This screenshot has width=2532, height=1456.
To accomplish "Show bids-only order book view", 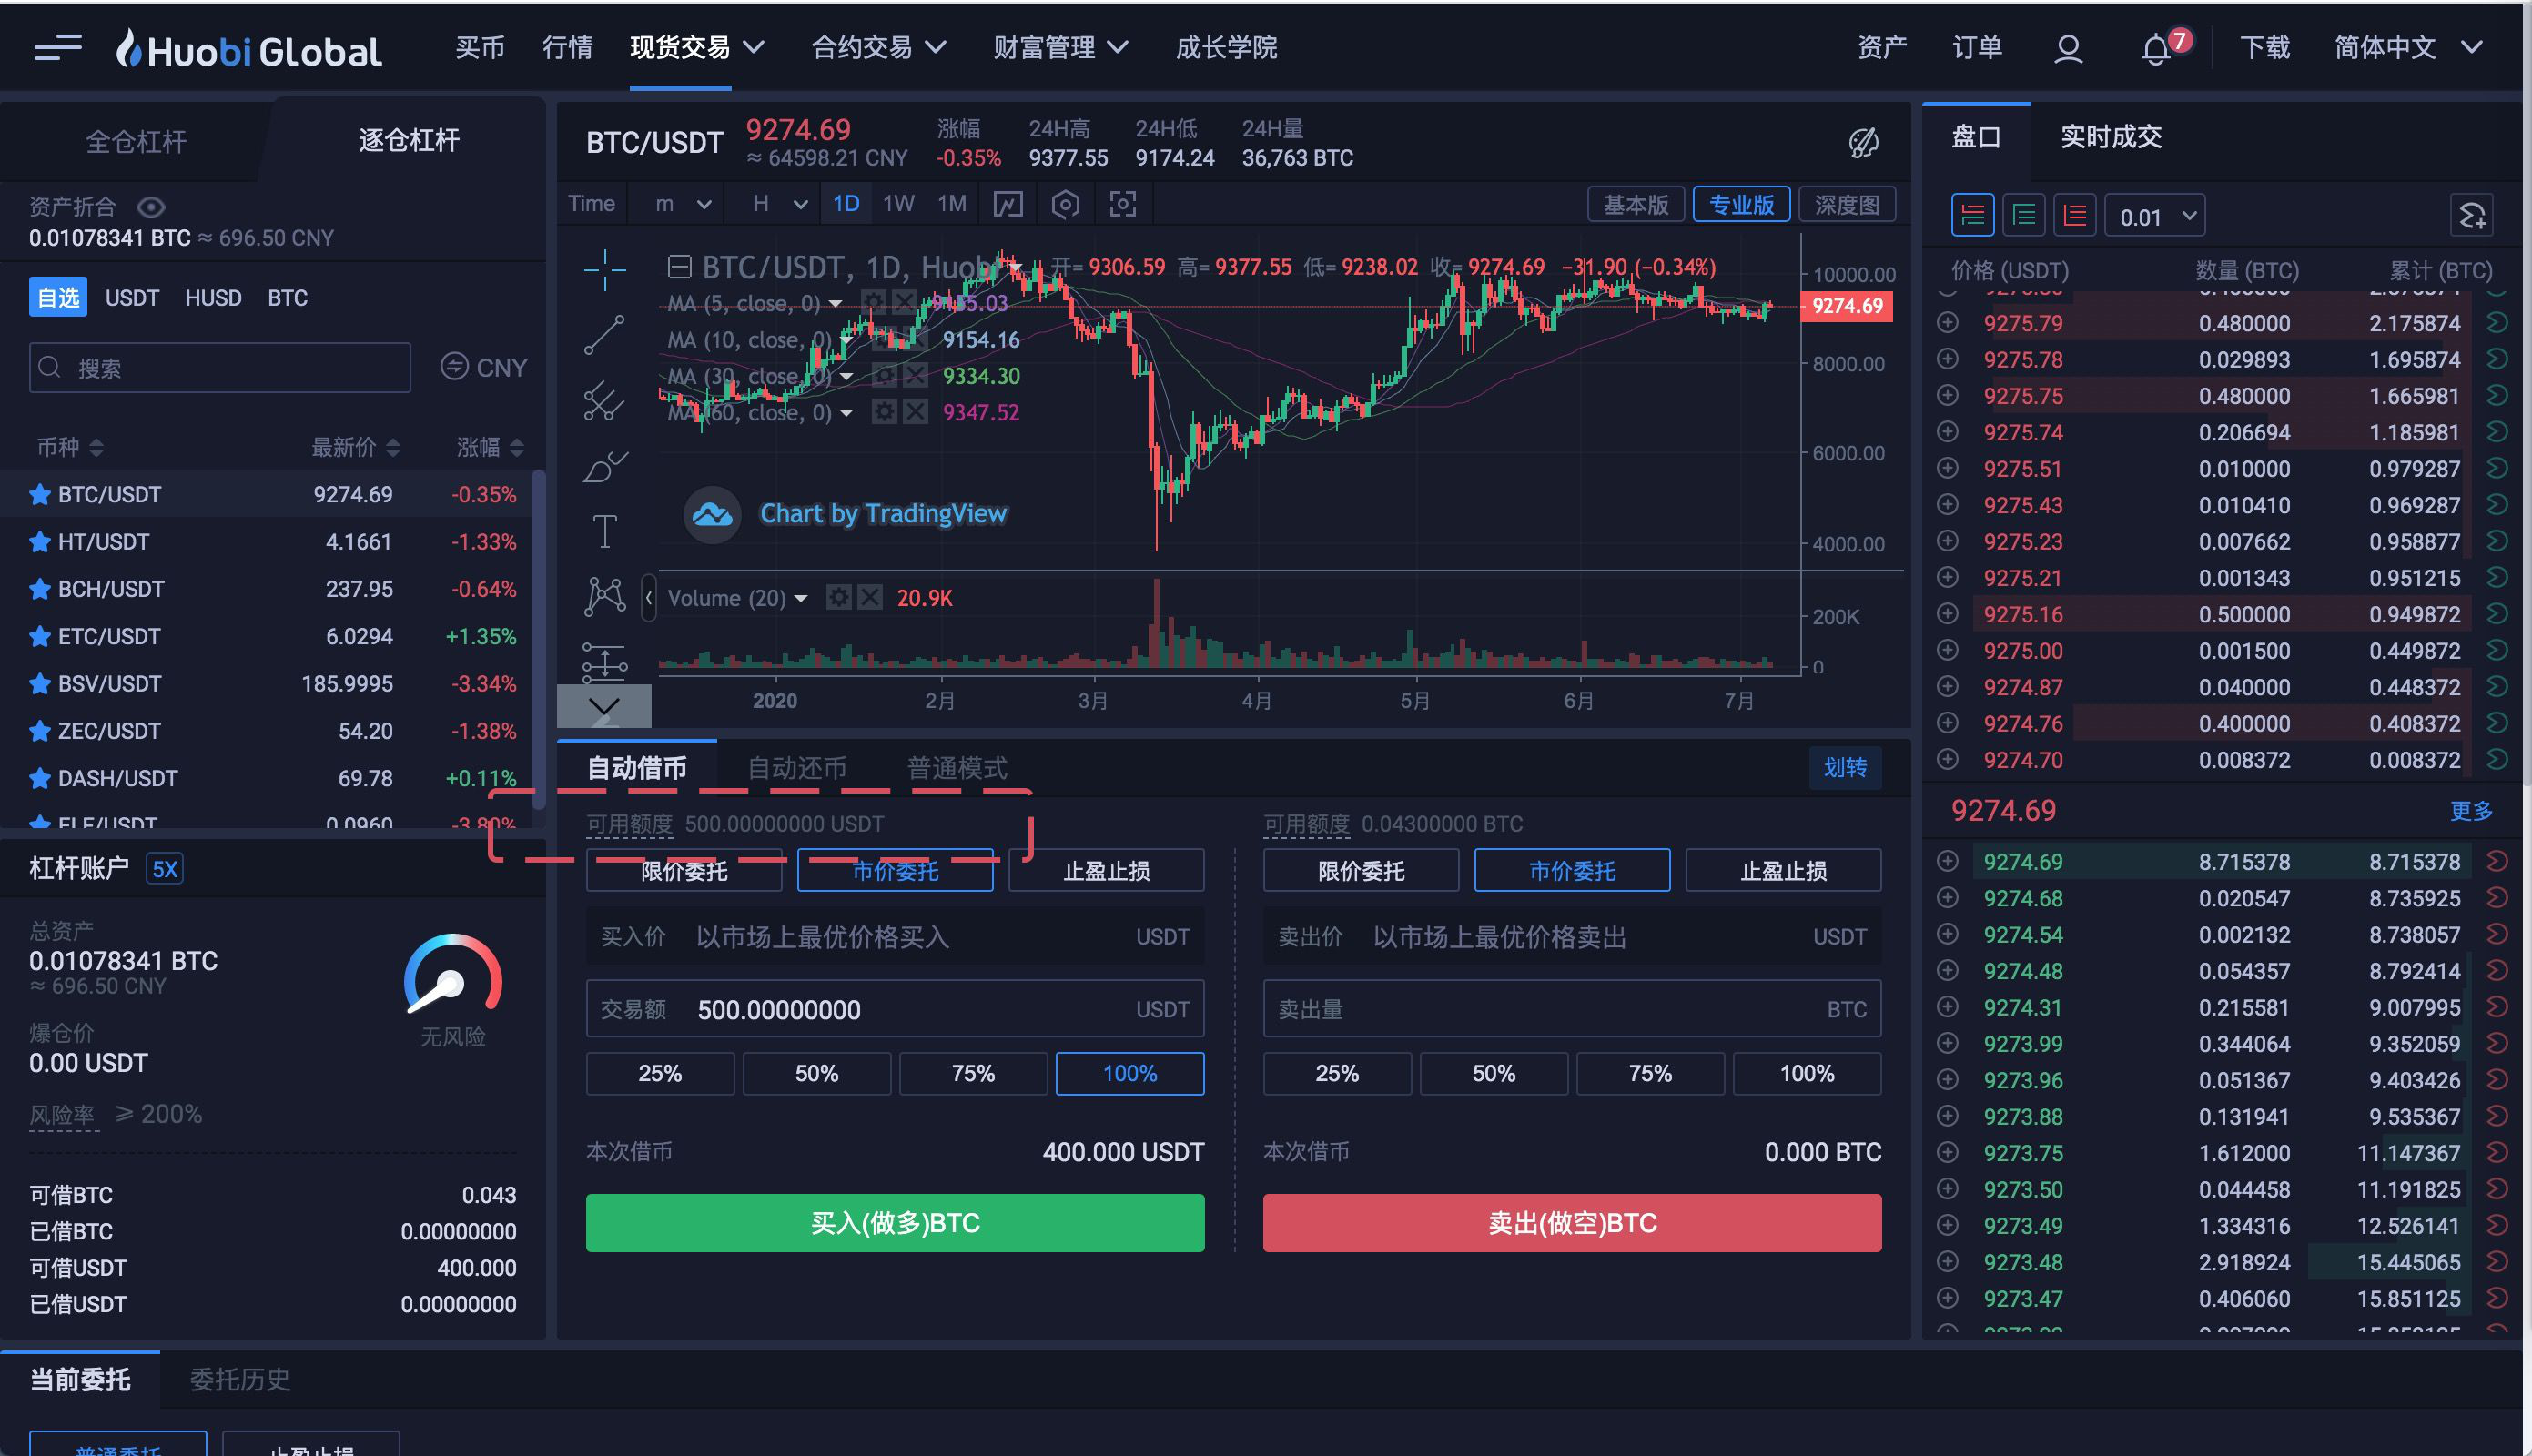I will tap(2023, 215).
